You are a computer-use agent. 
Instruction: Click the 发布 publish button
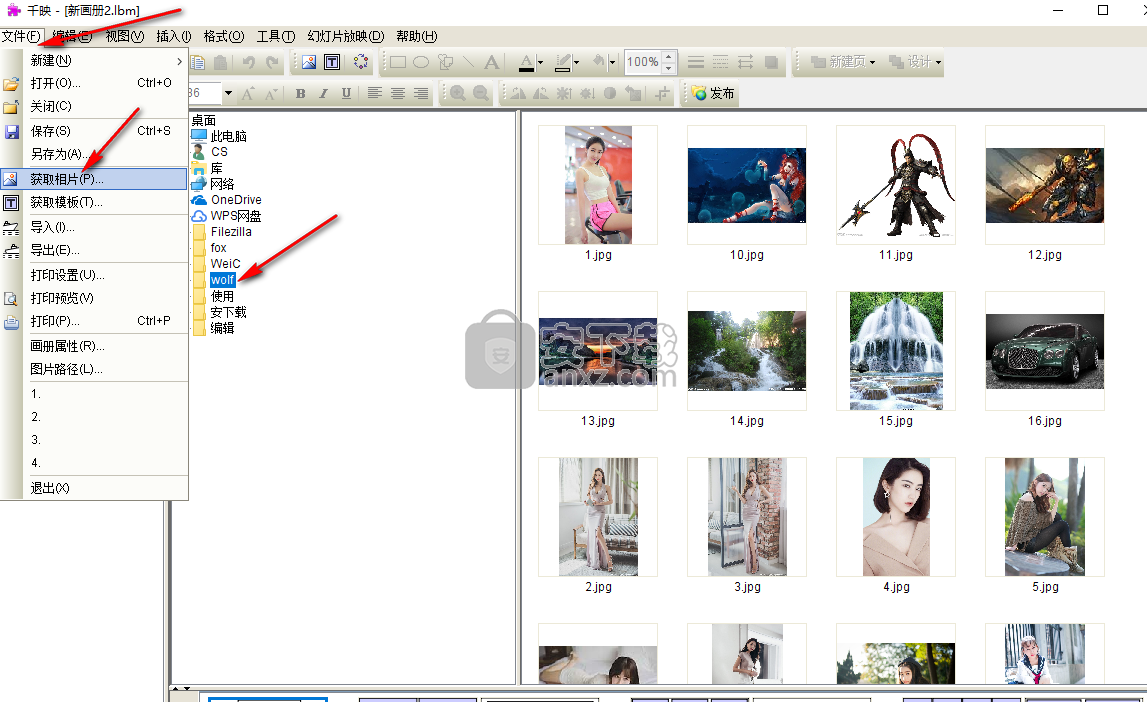pyautogui.click(x=713, y=94)
